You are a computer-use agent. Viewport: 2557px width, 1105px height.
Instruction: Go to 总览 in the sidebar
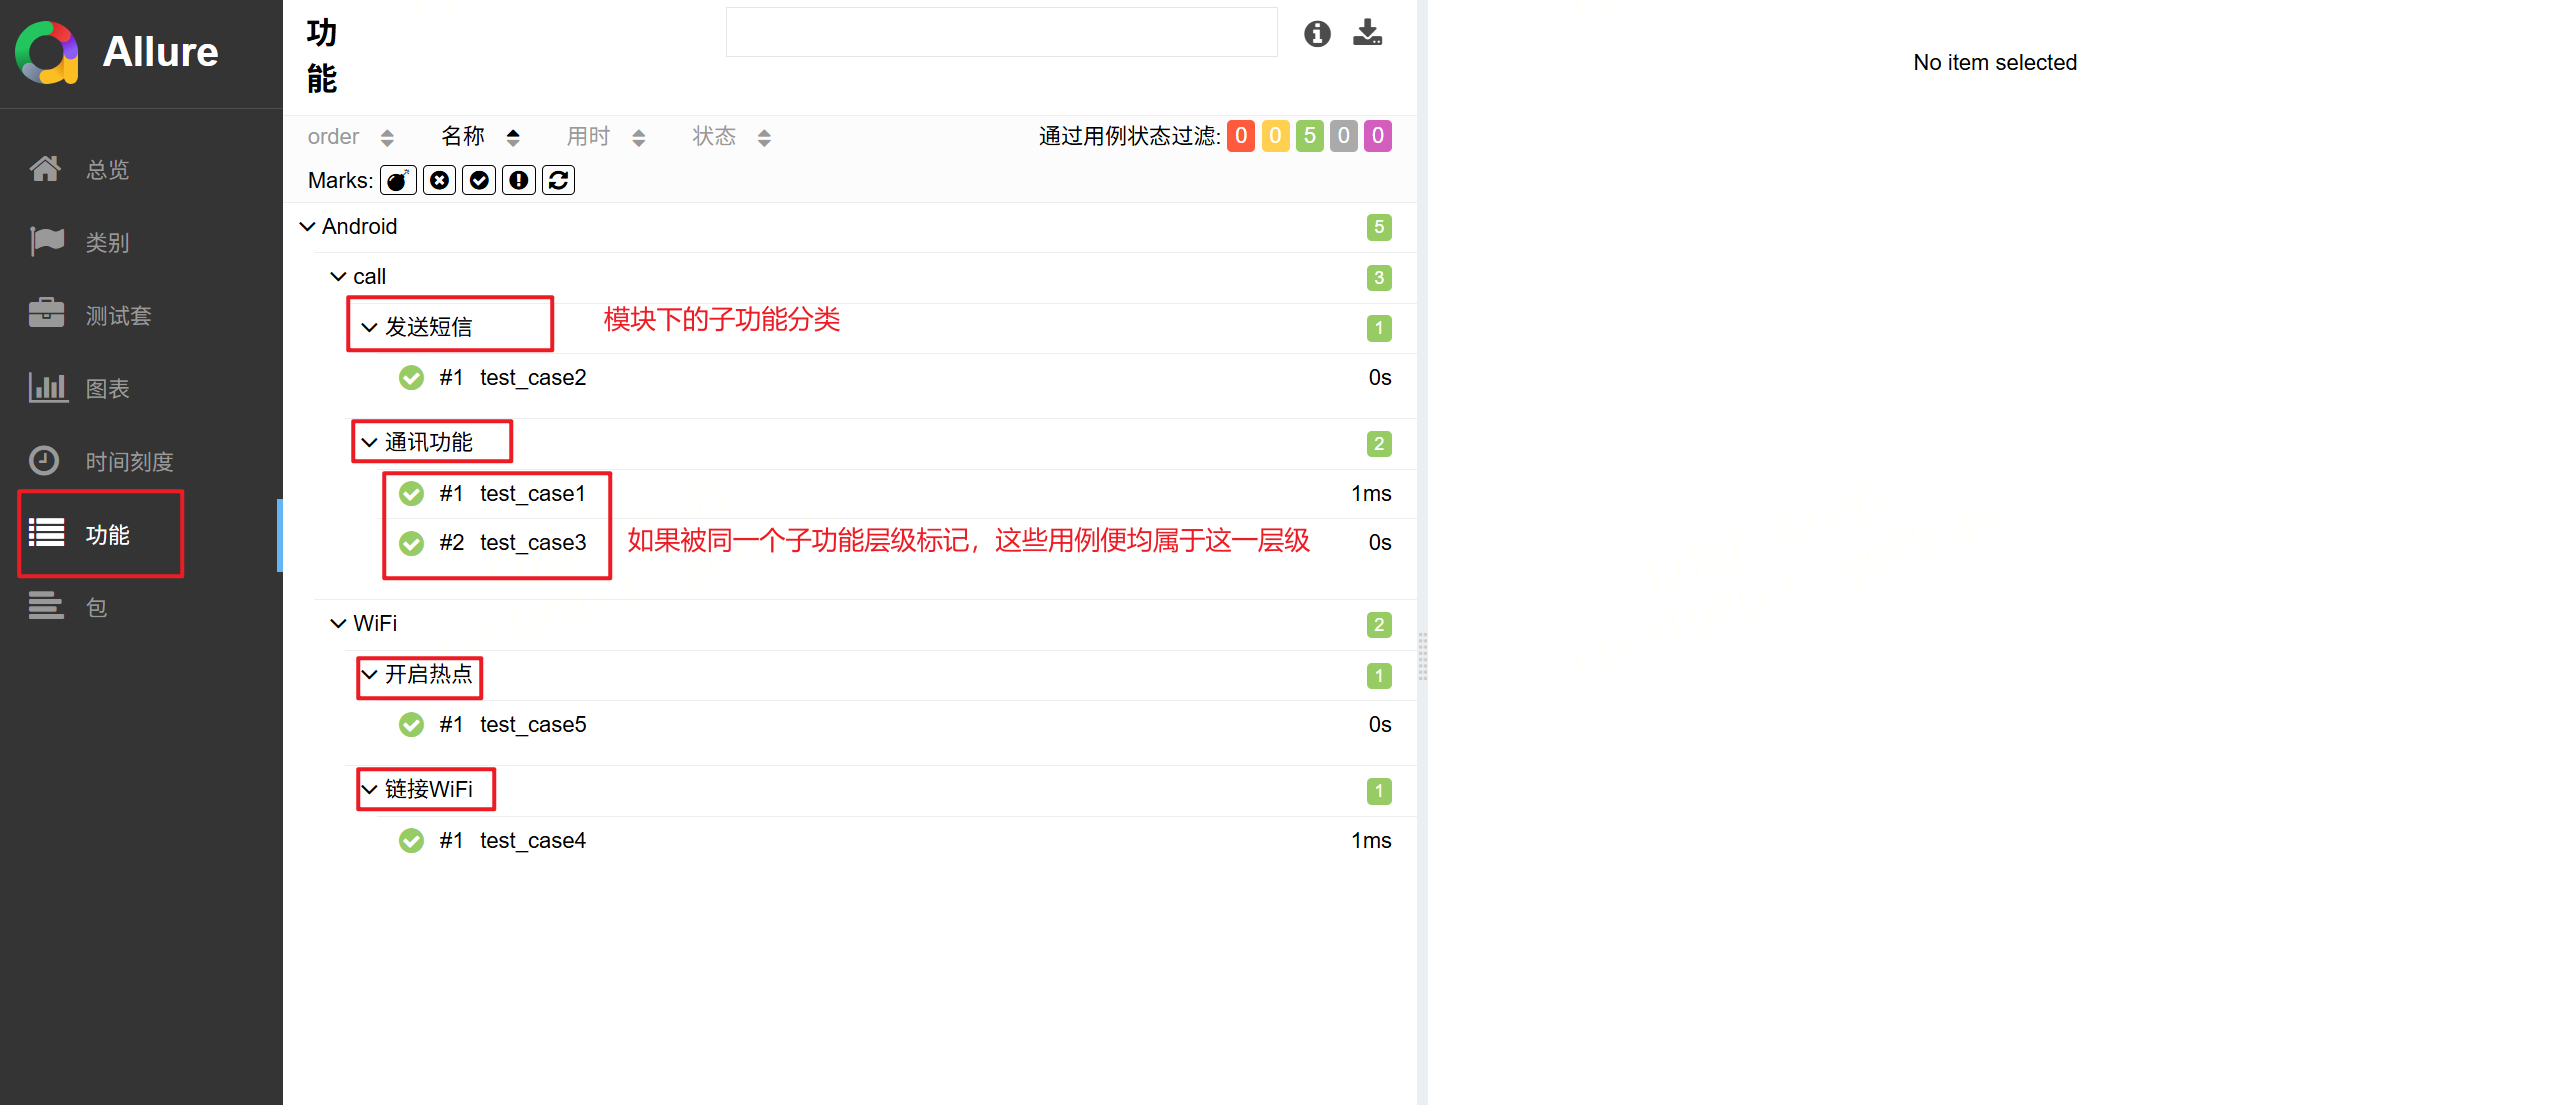click(107, 170)
